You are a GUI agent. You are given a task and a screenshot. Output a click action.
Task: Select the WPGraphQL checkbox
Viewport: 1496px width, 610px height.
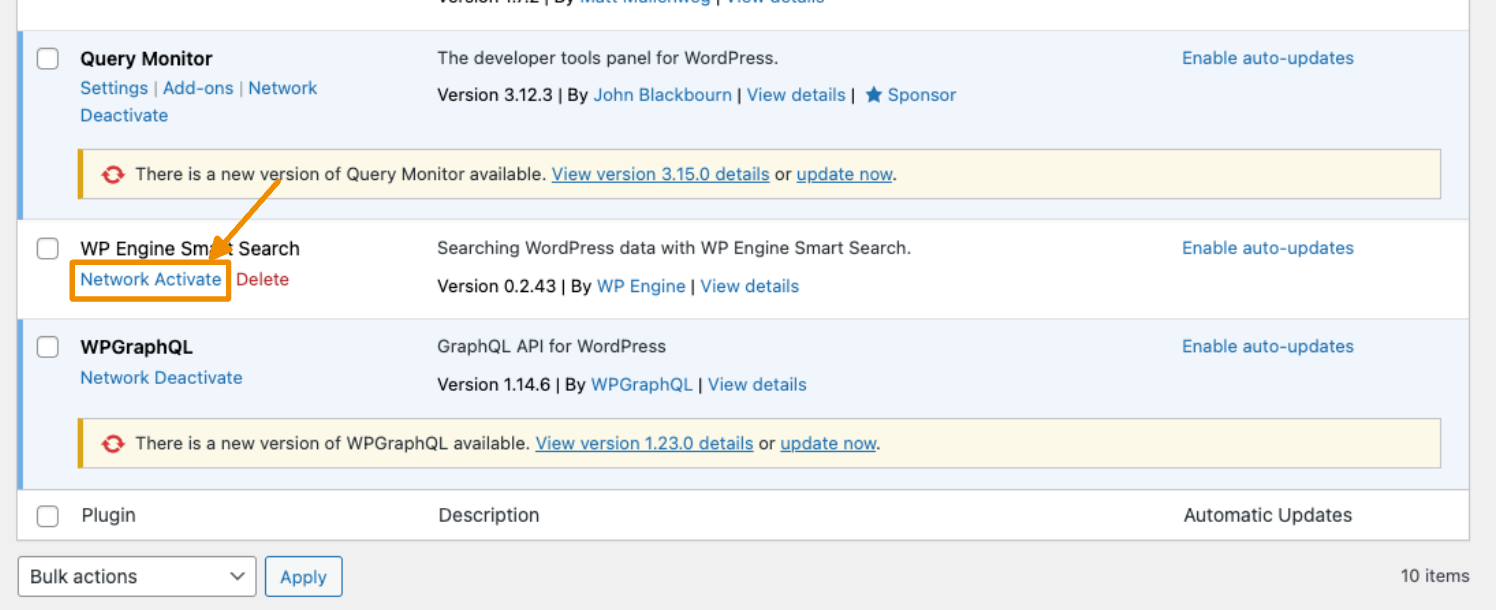point(47,346)
